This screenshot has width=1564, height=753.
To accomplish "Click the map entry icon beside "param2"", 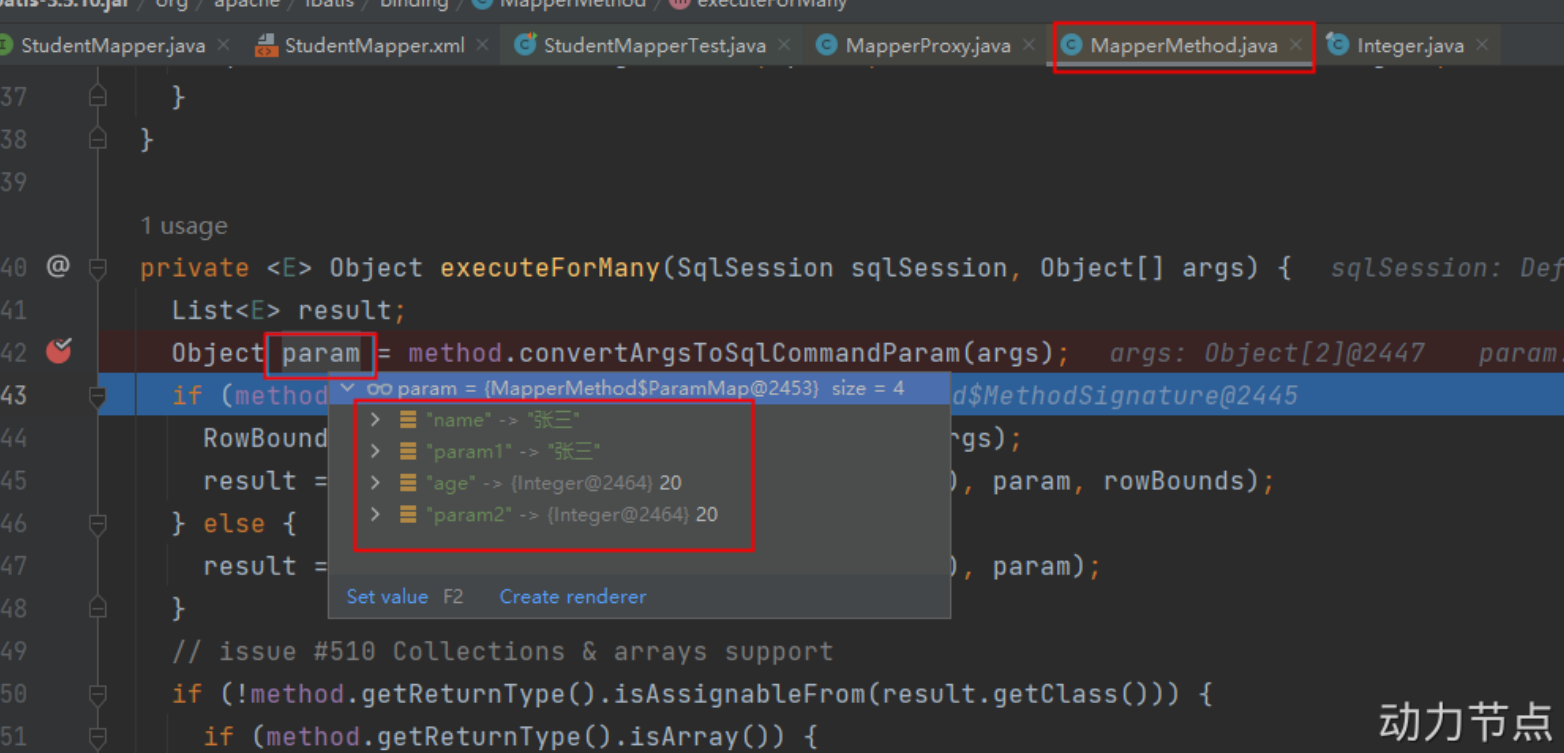I will point(408,514).
